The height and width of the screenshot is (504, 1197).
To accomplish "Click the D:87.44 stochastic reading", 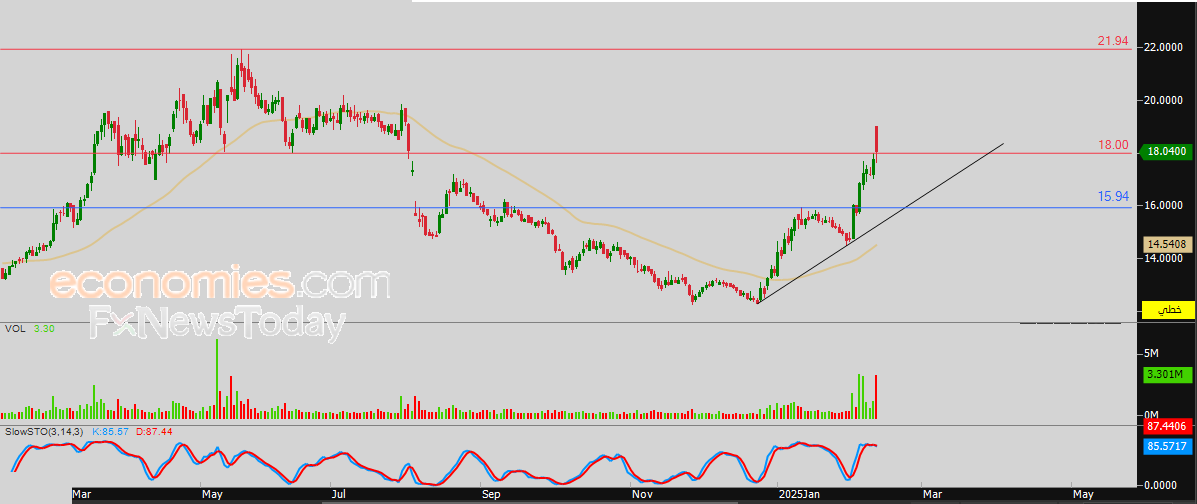I will (x=154, y=433).
